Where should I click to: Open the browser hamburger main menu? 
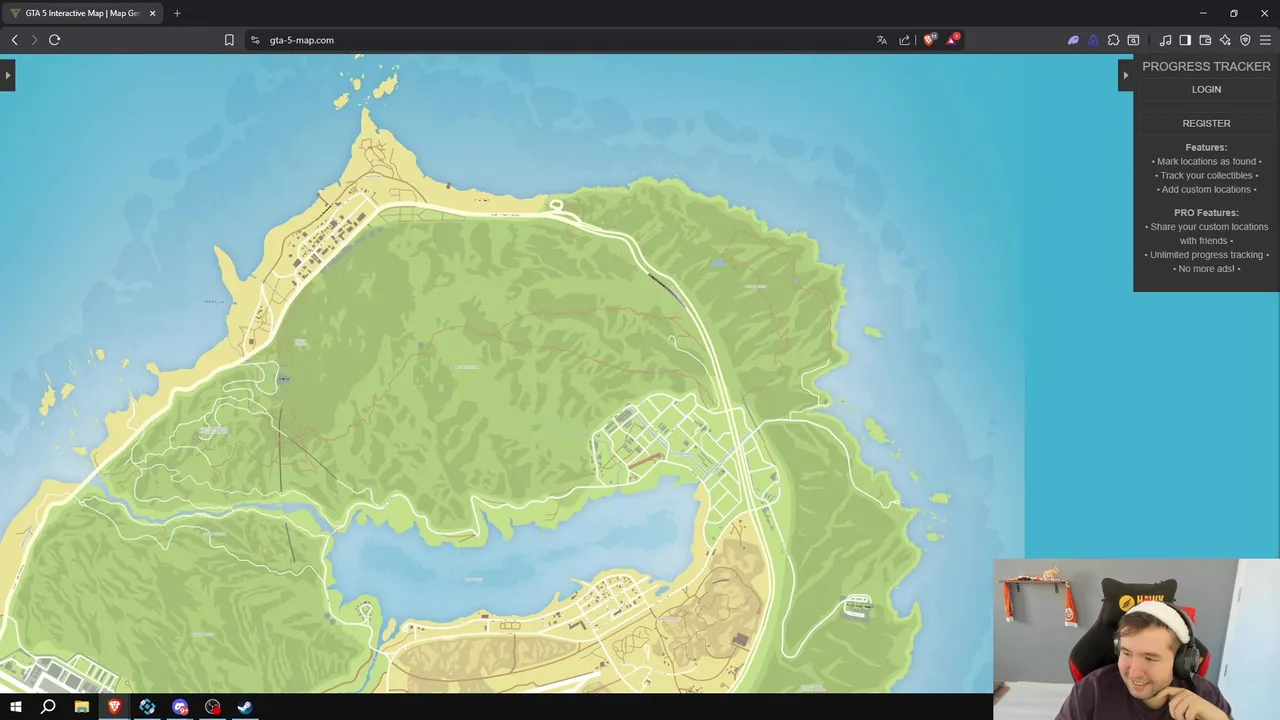1265,40
